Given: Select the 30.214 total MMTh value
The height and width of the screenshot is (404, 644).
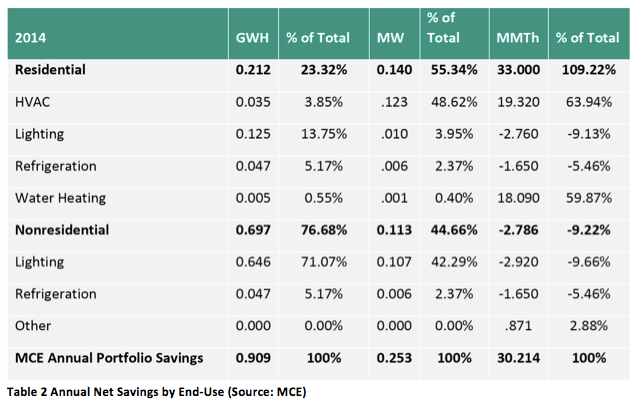Looking at the screenshot, I should pyautogui.click(x=519, y=357).
